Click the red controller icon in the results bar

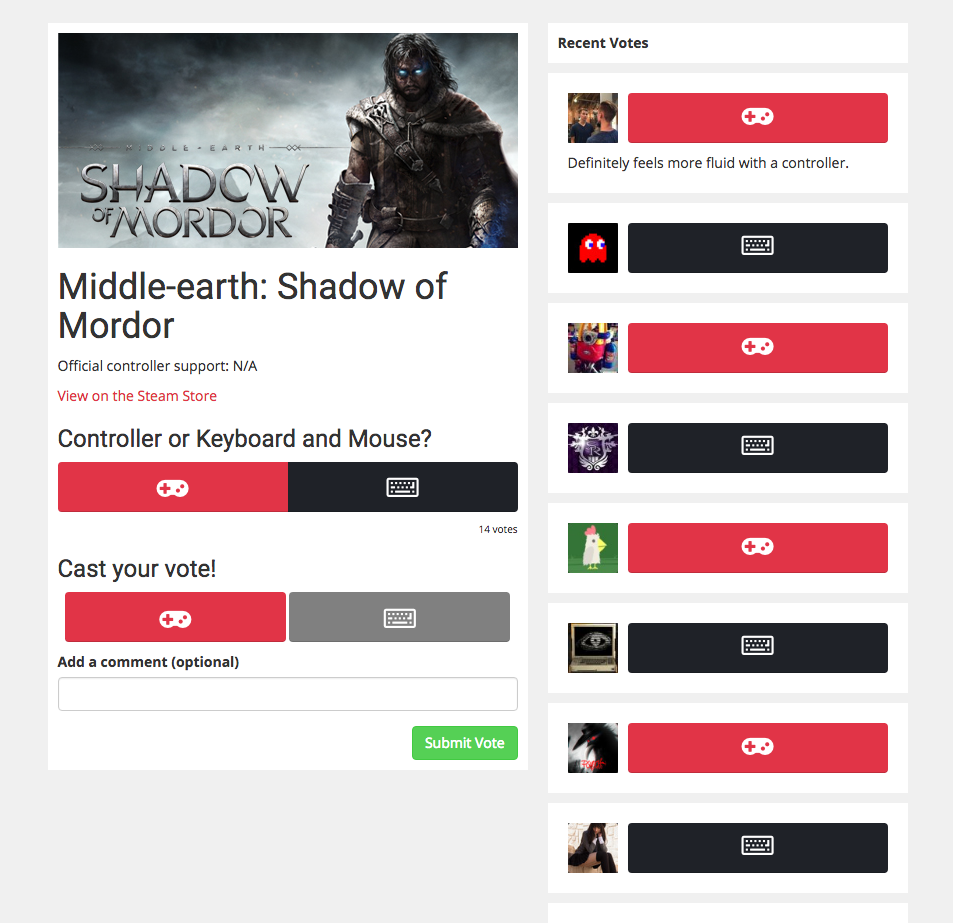172,487
